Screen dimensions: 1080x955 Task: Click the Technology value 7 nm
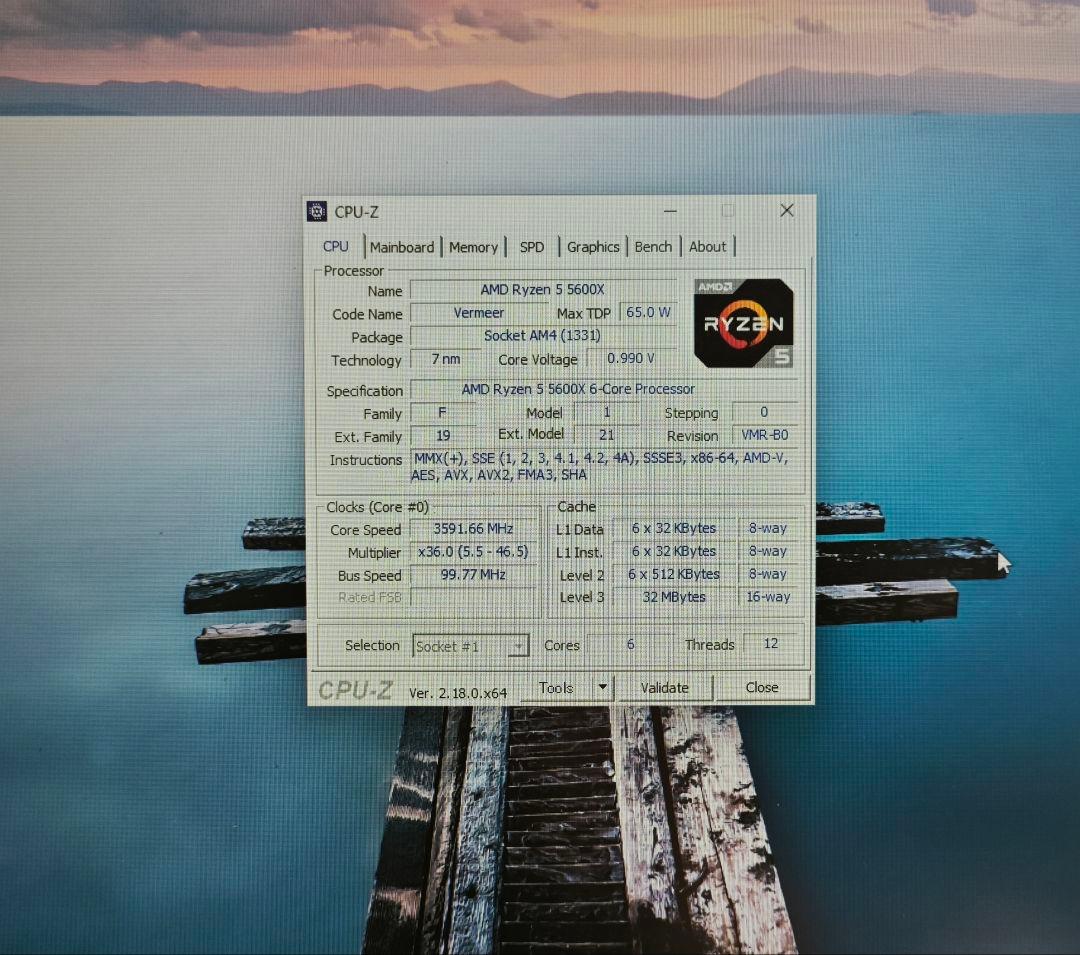446,359
